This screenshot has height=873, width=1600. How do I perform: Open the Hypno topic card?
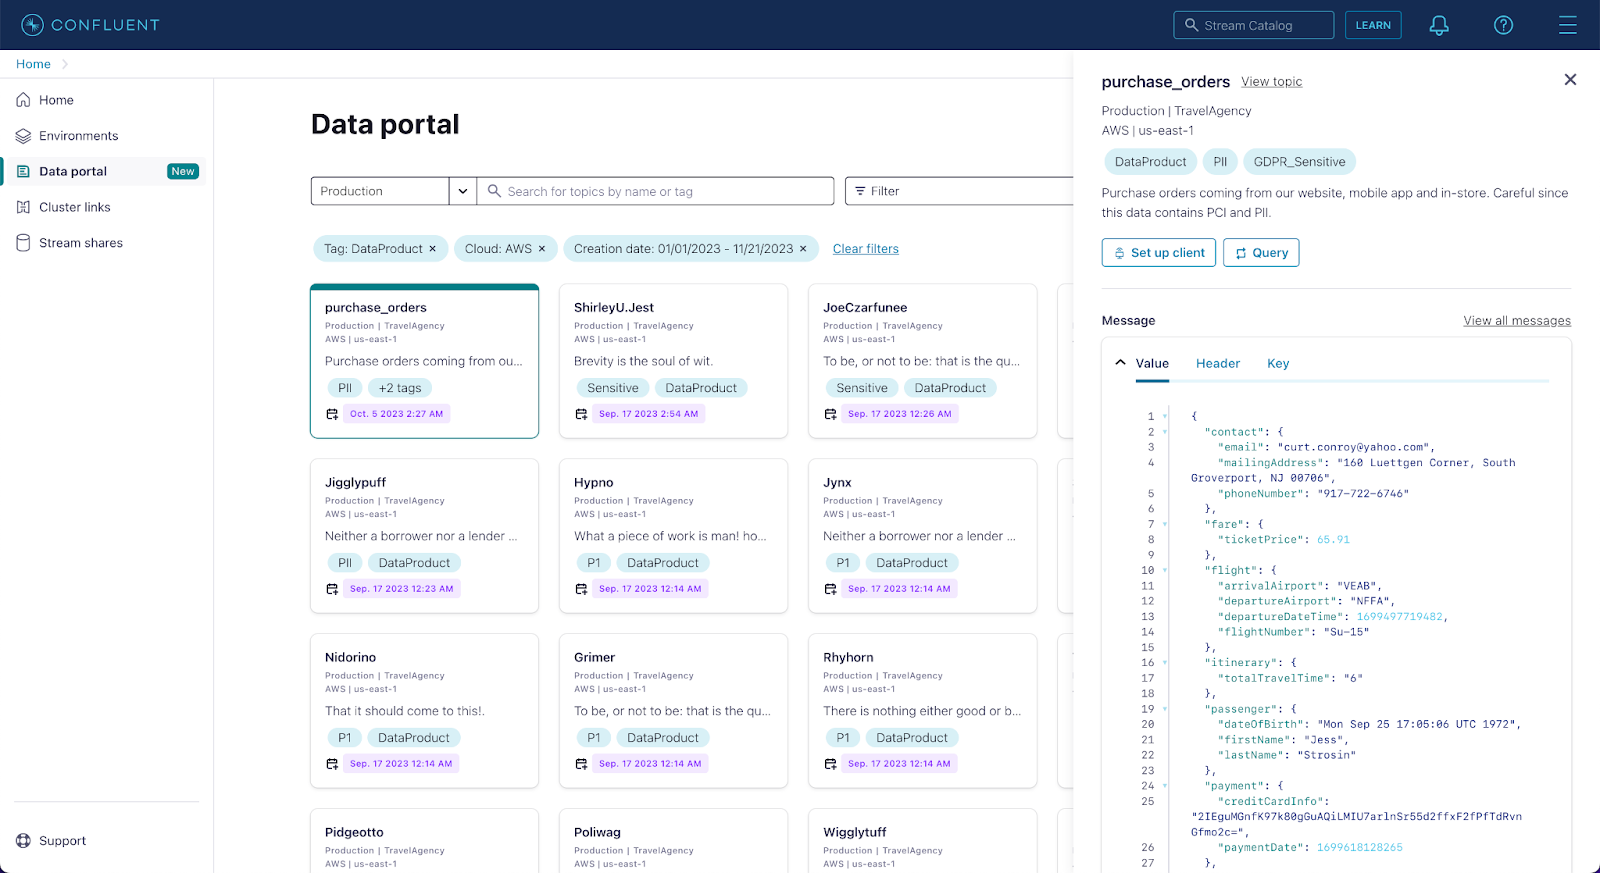674,536
